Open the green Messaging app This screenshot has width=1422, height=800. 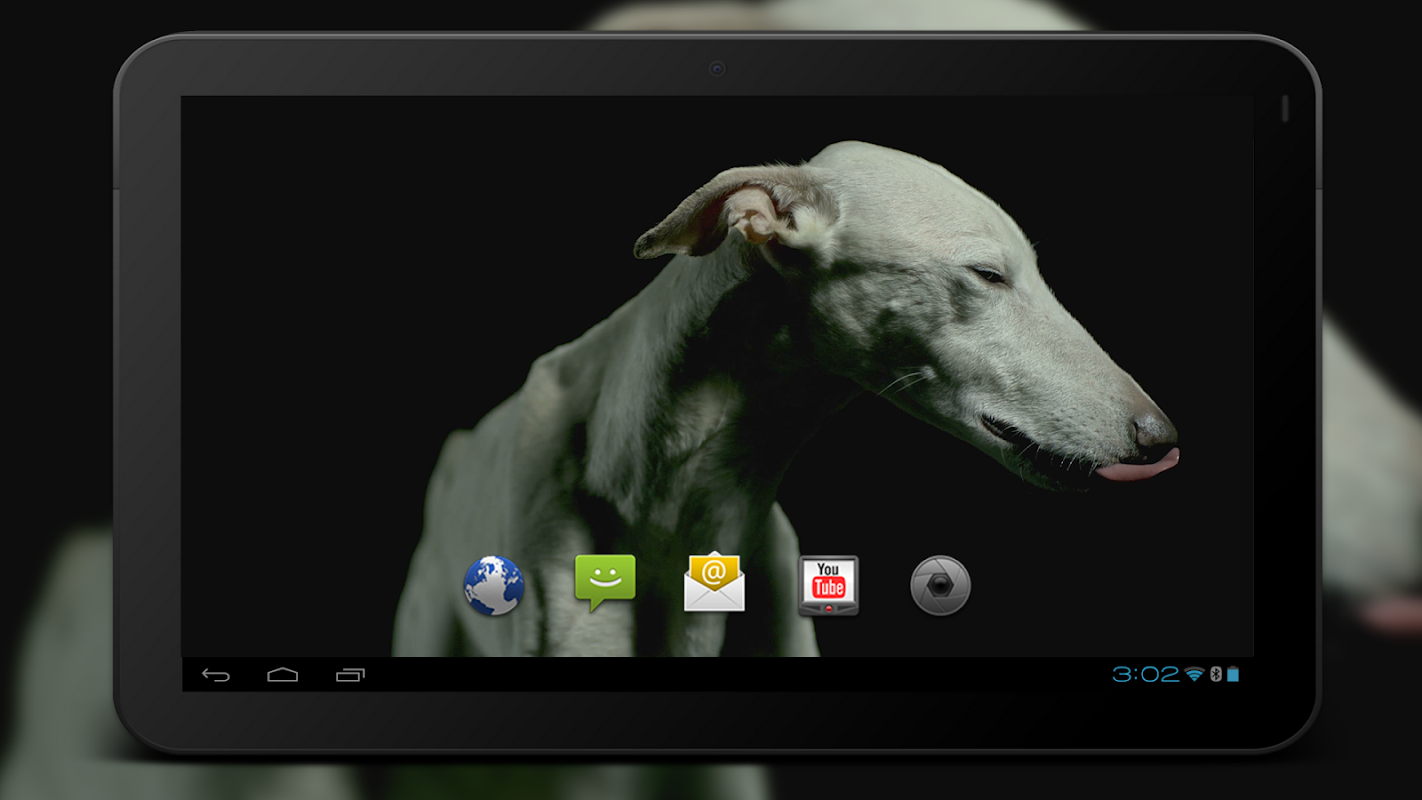pos(605,583)
